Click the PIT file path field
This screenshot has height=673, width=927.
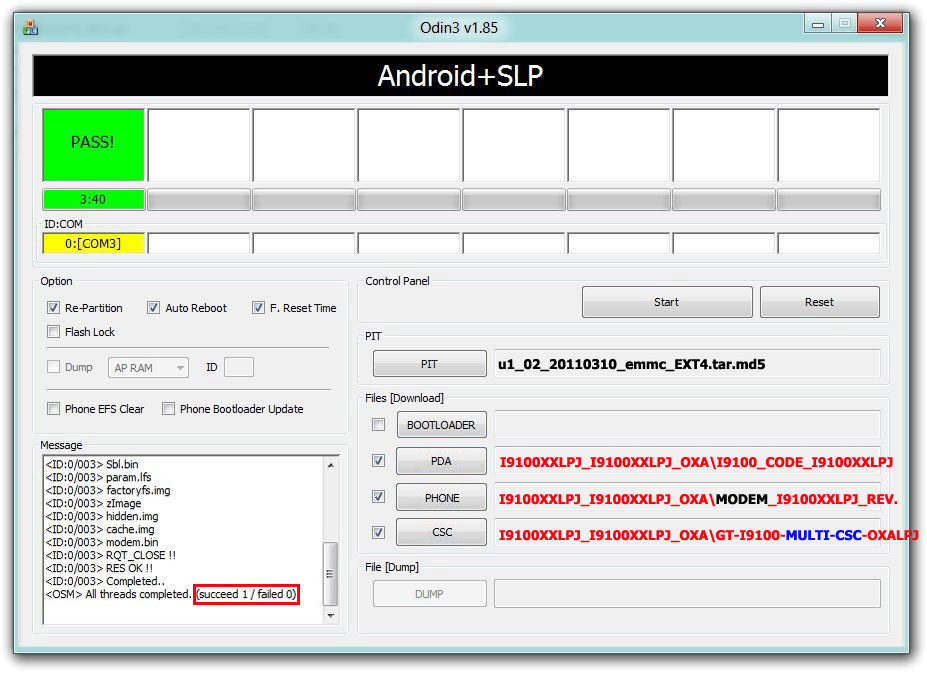687,364
